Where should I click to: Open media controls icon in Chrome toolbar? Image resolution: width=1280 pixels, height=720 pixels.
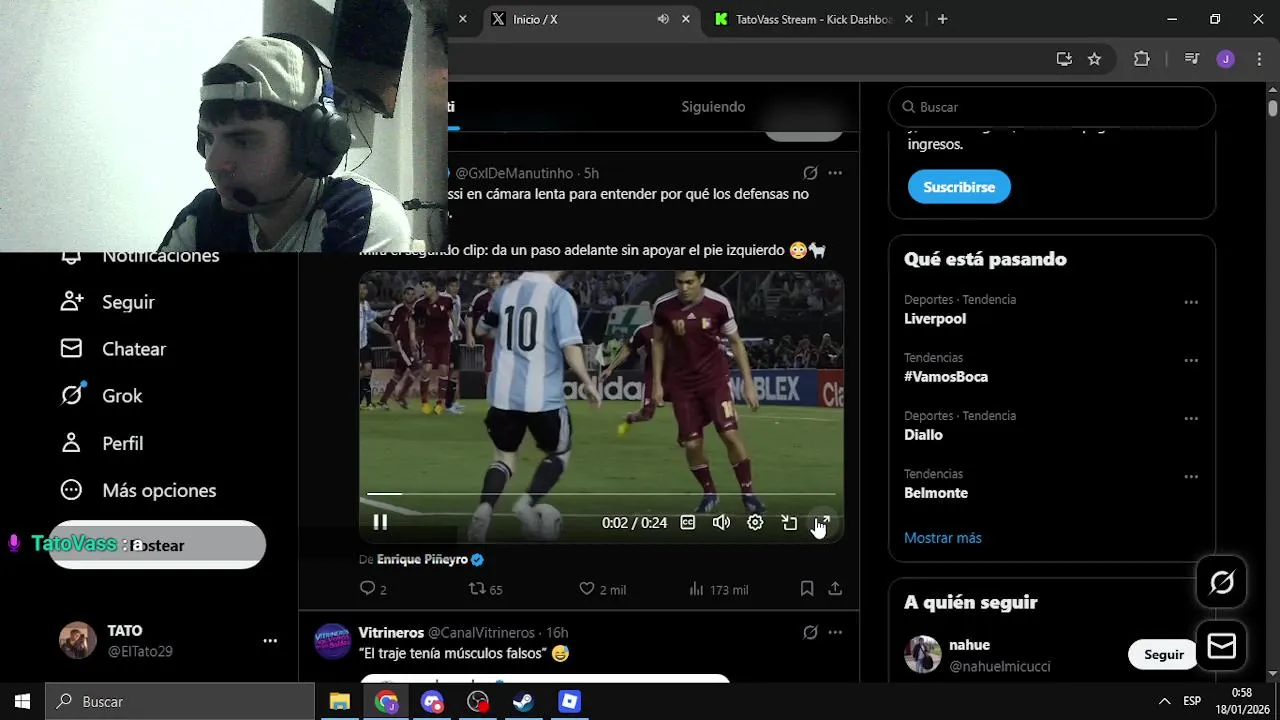pos(1191,59)
